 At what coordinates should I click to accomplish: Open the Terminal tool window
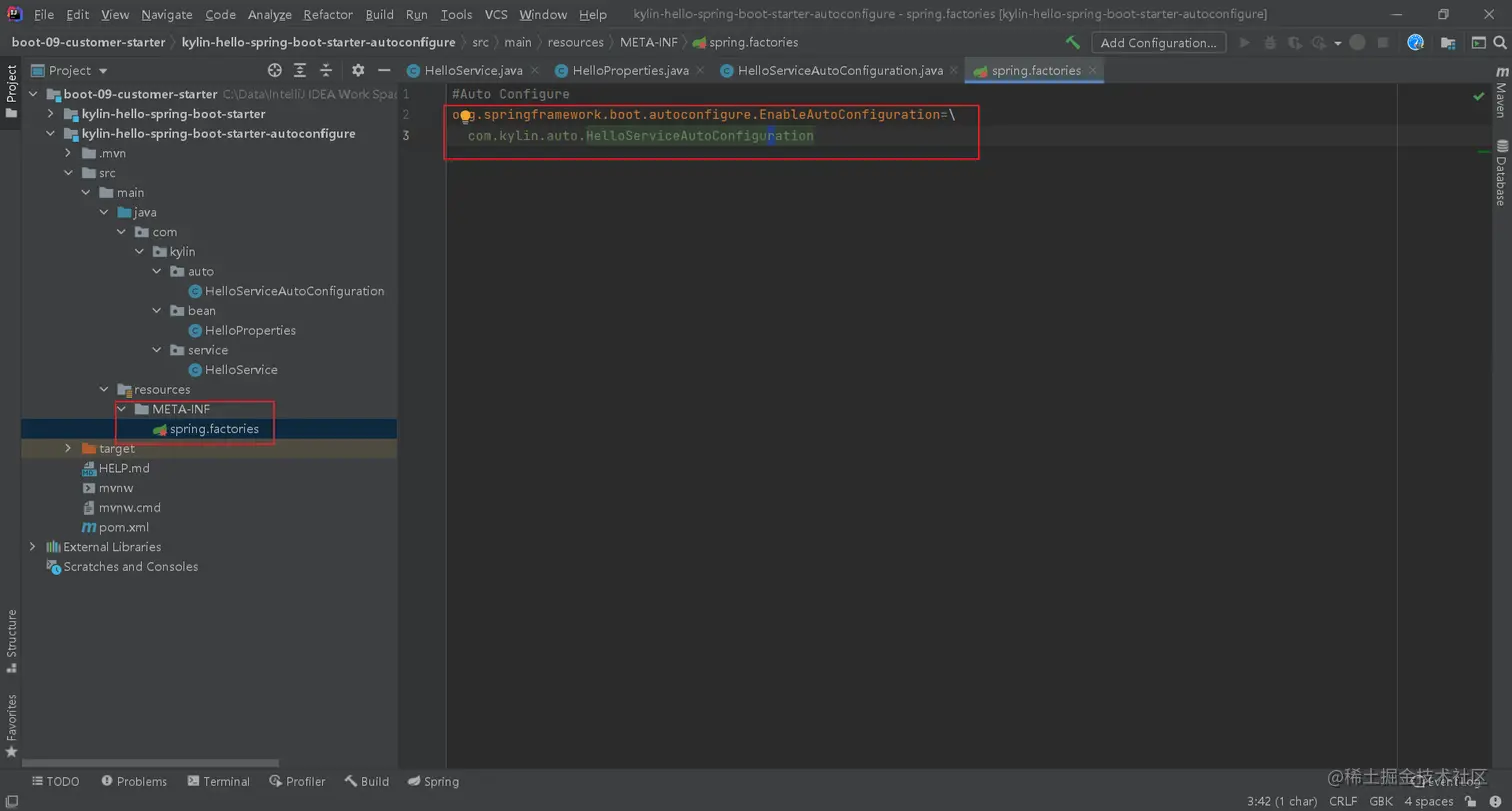click(x=217, y=781)
